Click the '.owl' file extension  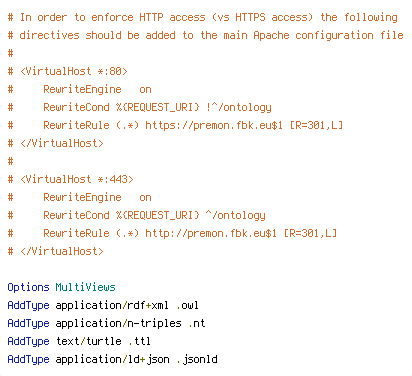(187, 305)
